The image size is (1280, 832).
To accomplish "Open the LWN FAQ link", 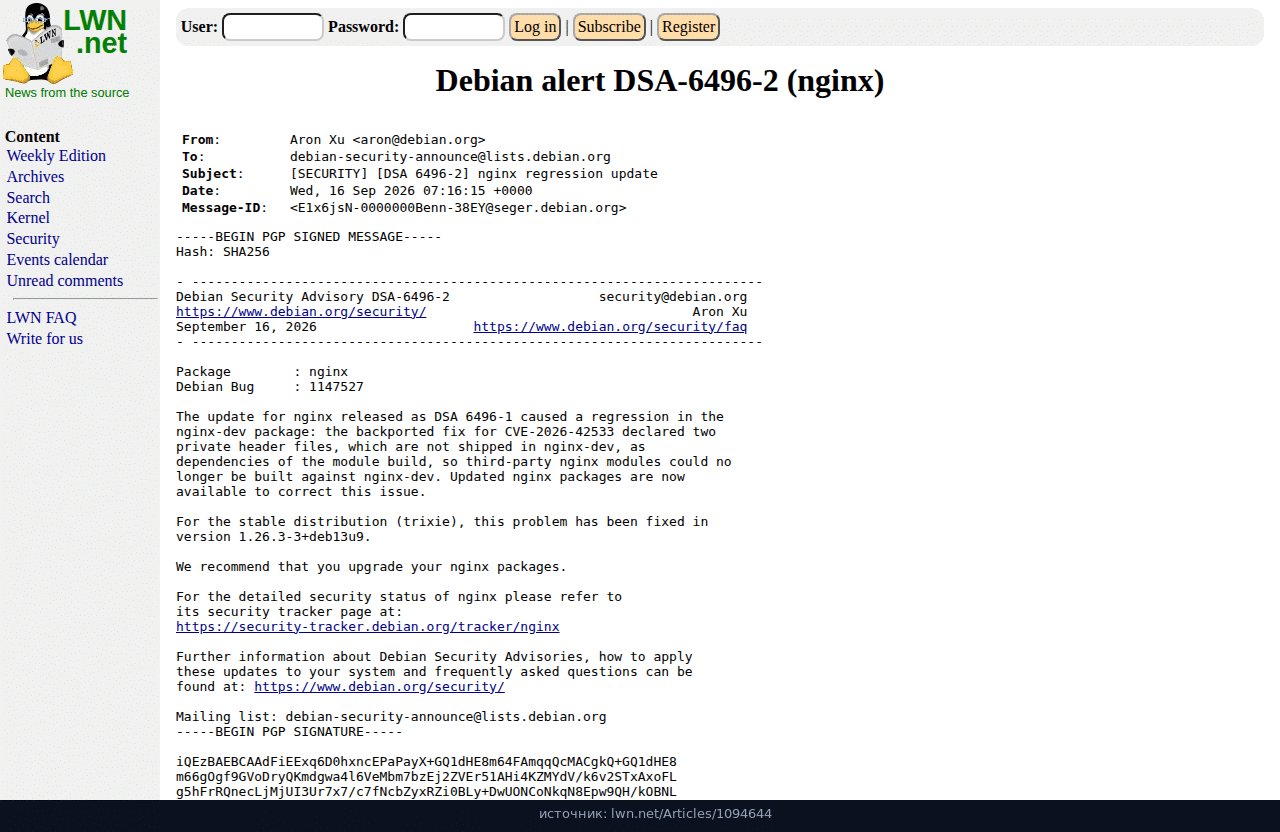I will pyautogui.click(x=41, y=318).
